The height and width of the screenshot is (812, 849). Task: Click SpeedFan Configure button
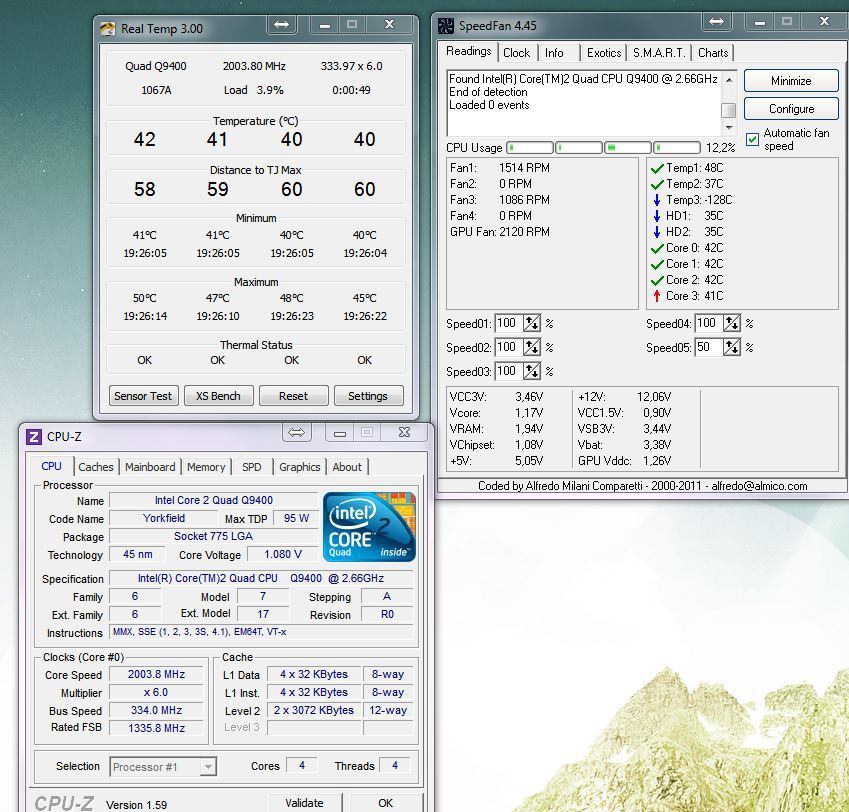[x=791, y=109]
